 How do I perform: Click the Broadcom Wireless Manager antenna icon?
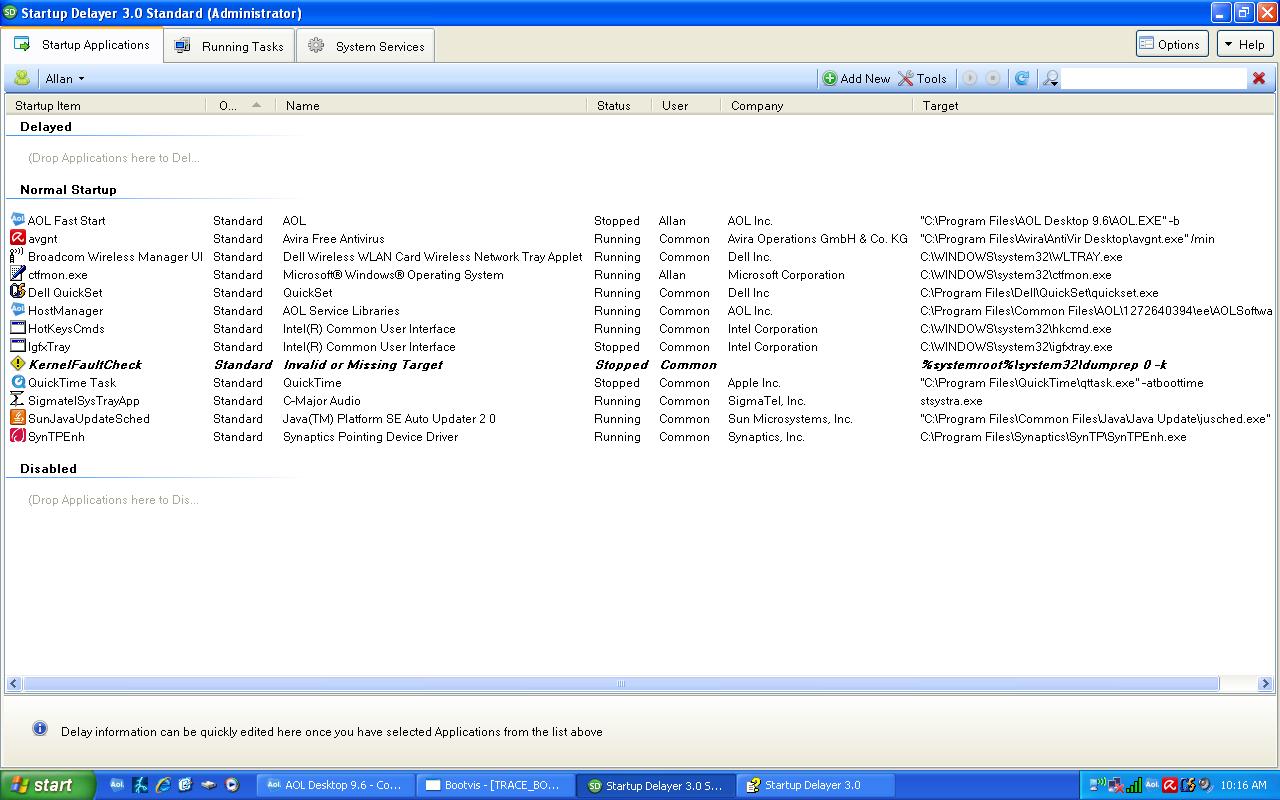click(x=18, y=256)
